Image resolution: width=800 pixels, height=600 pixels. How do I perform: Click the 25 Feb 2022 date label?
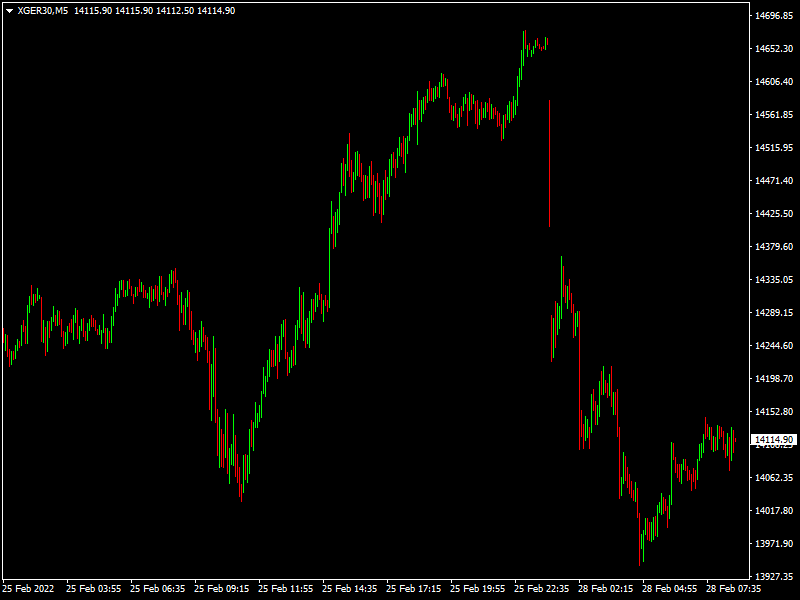(28, 588)
